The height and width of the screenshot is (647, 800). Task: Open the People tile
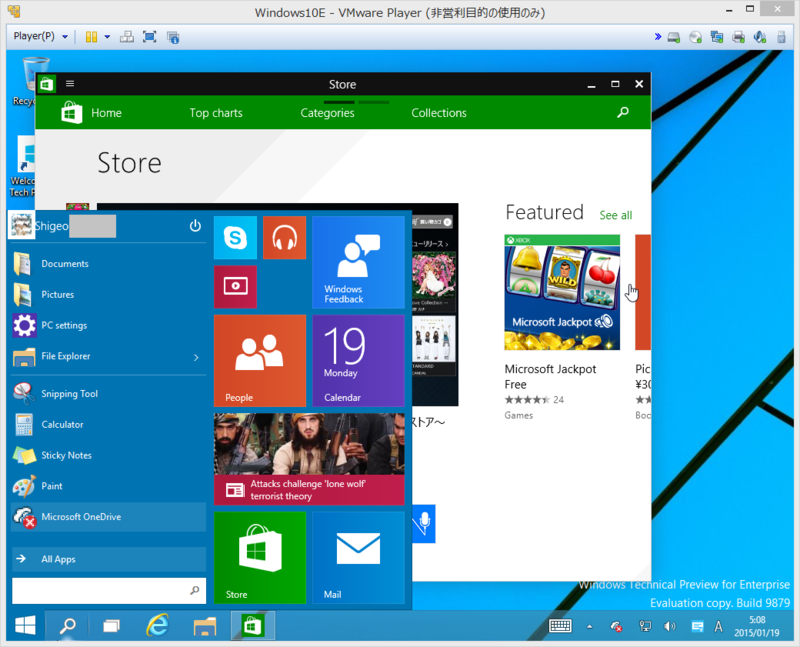tap(260, 361)
